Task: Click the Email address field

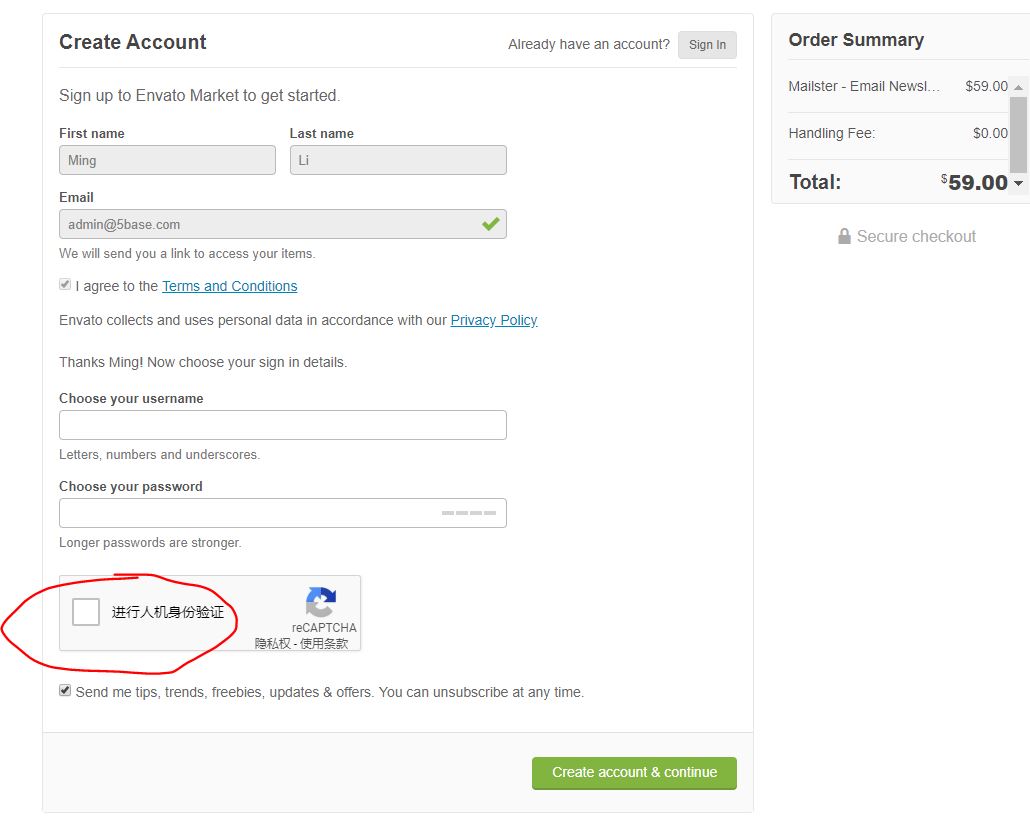Action: [x=283, y=224]
